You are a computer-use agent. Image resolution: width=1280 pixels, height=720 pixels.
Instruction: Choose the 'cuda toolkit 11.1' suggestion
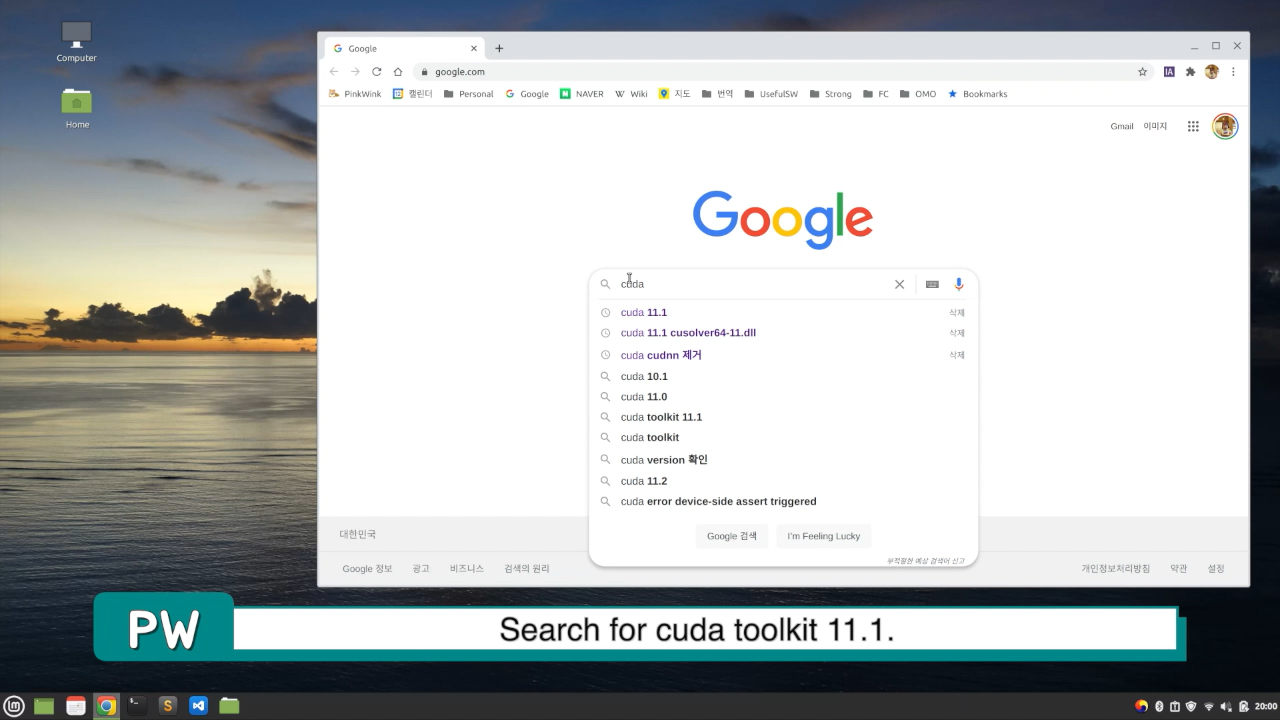(782, 417)
